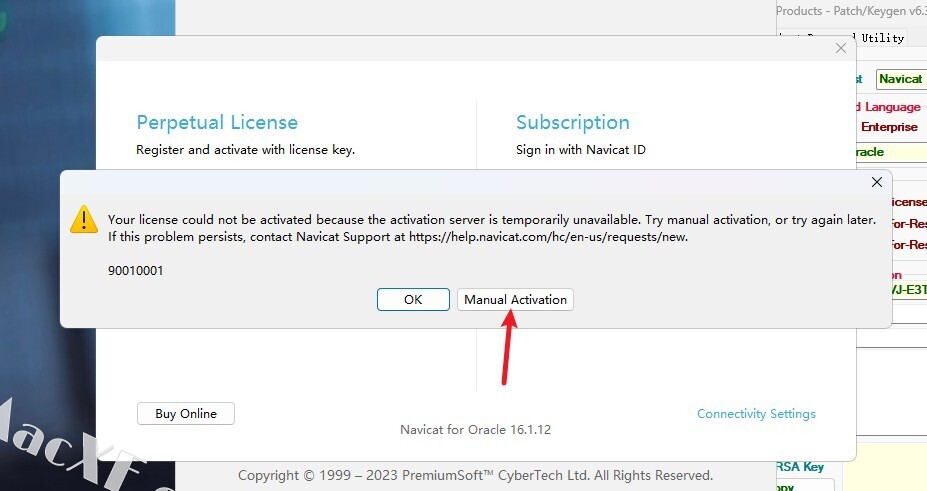
Task: Open the Buy Online page
Action: 186,414
